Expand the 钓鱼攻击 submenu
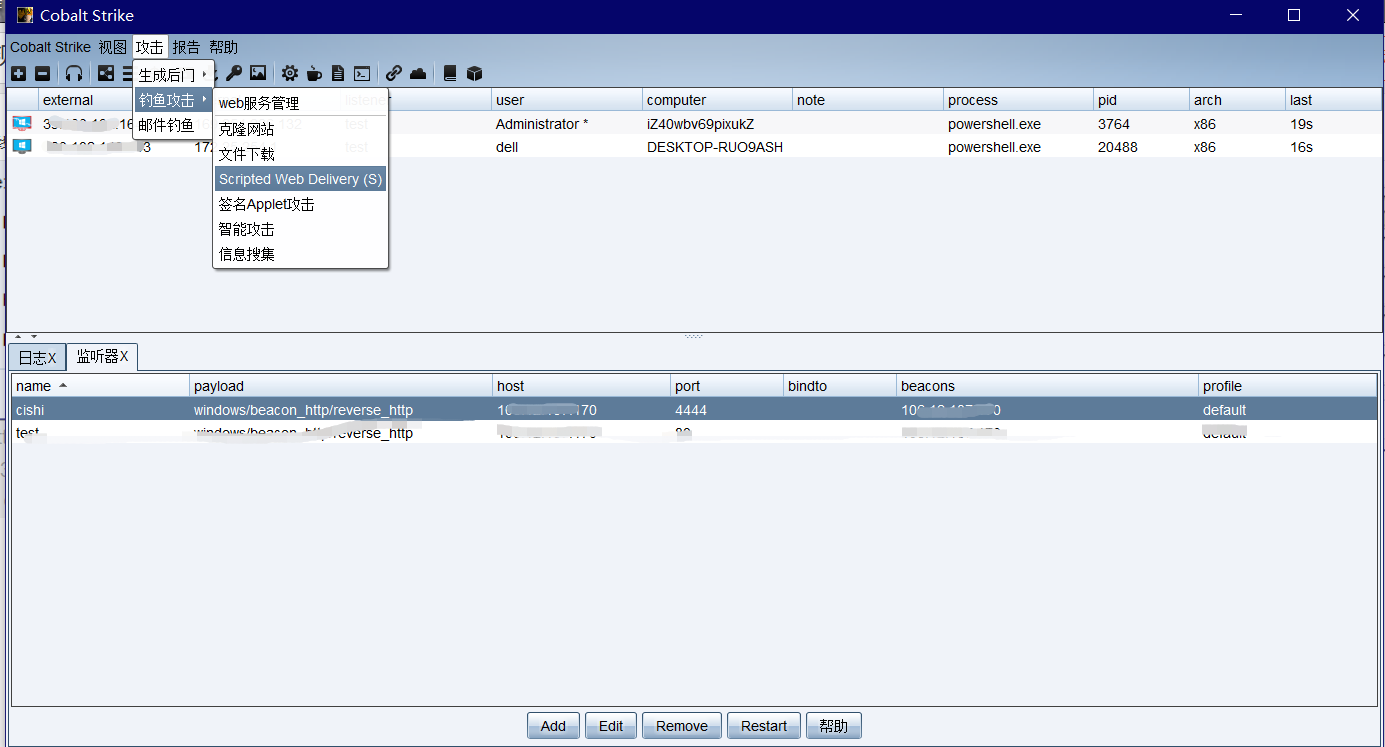 (x=173, y=100)
